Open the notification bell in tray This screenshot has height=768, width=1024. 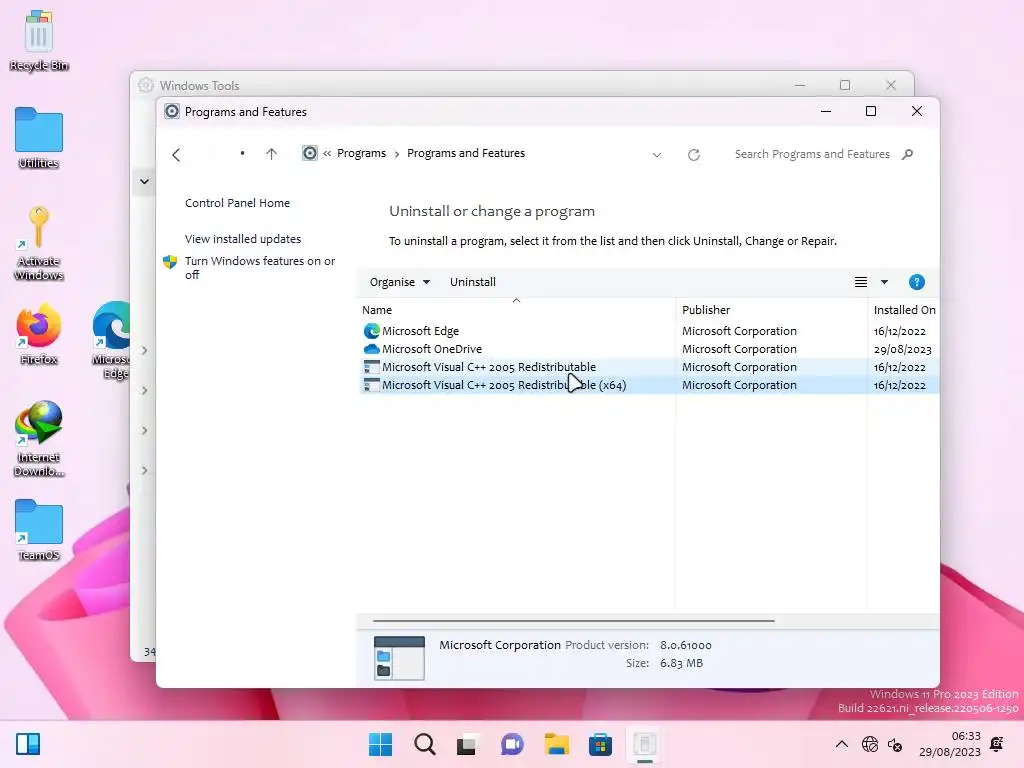point(997,744)
